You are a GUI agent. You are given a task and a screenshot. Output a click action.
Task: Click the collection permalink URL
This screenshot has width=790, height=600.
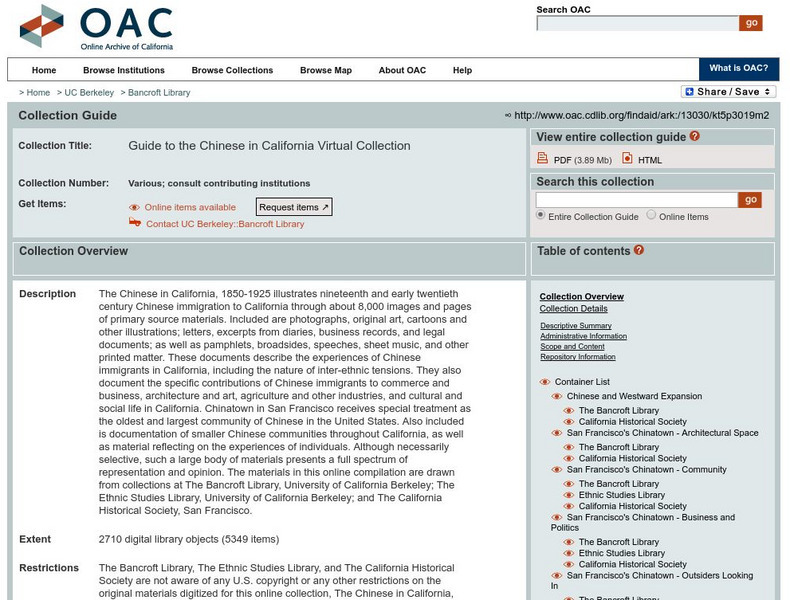tap(641, 115)
